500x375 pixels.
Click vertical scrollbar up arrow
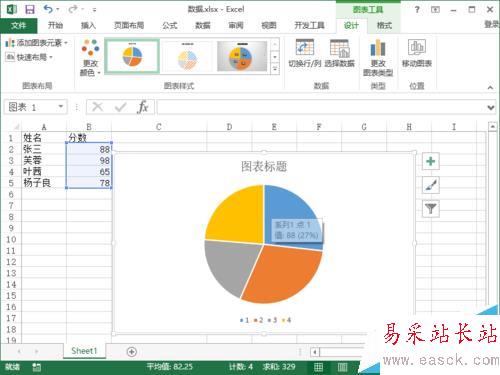[x=492, y=127]
